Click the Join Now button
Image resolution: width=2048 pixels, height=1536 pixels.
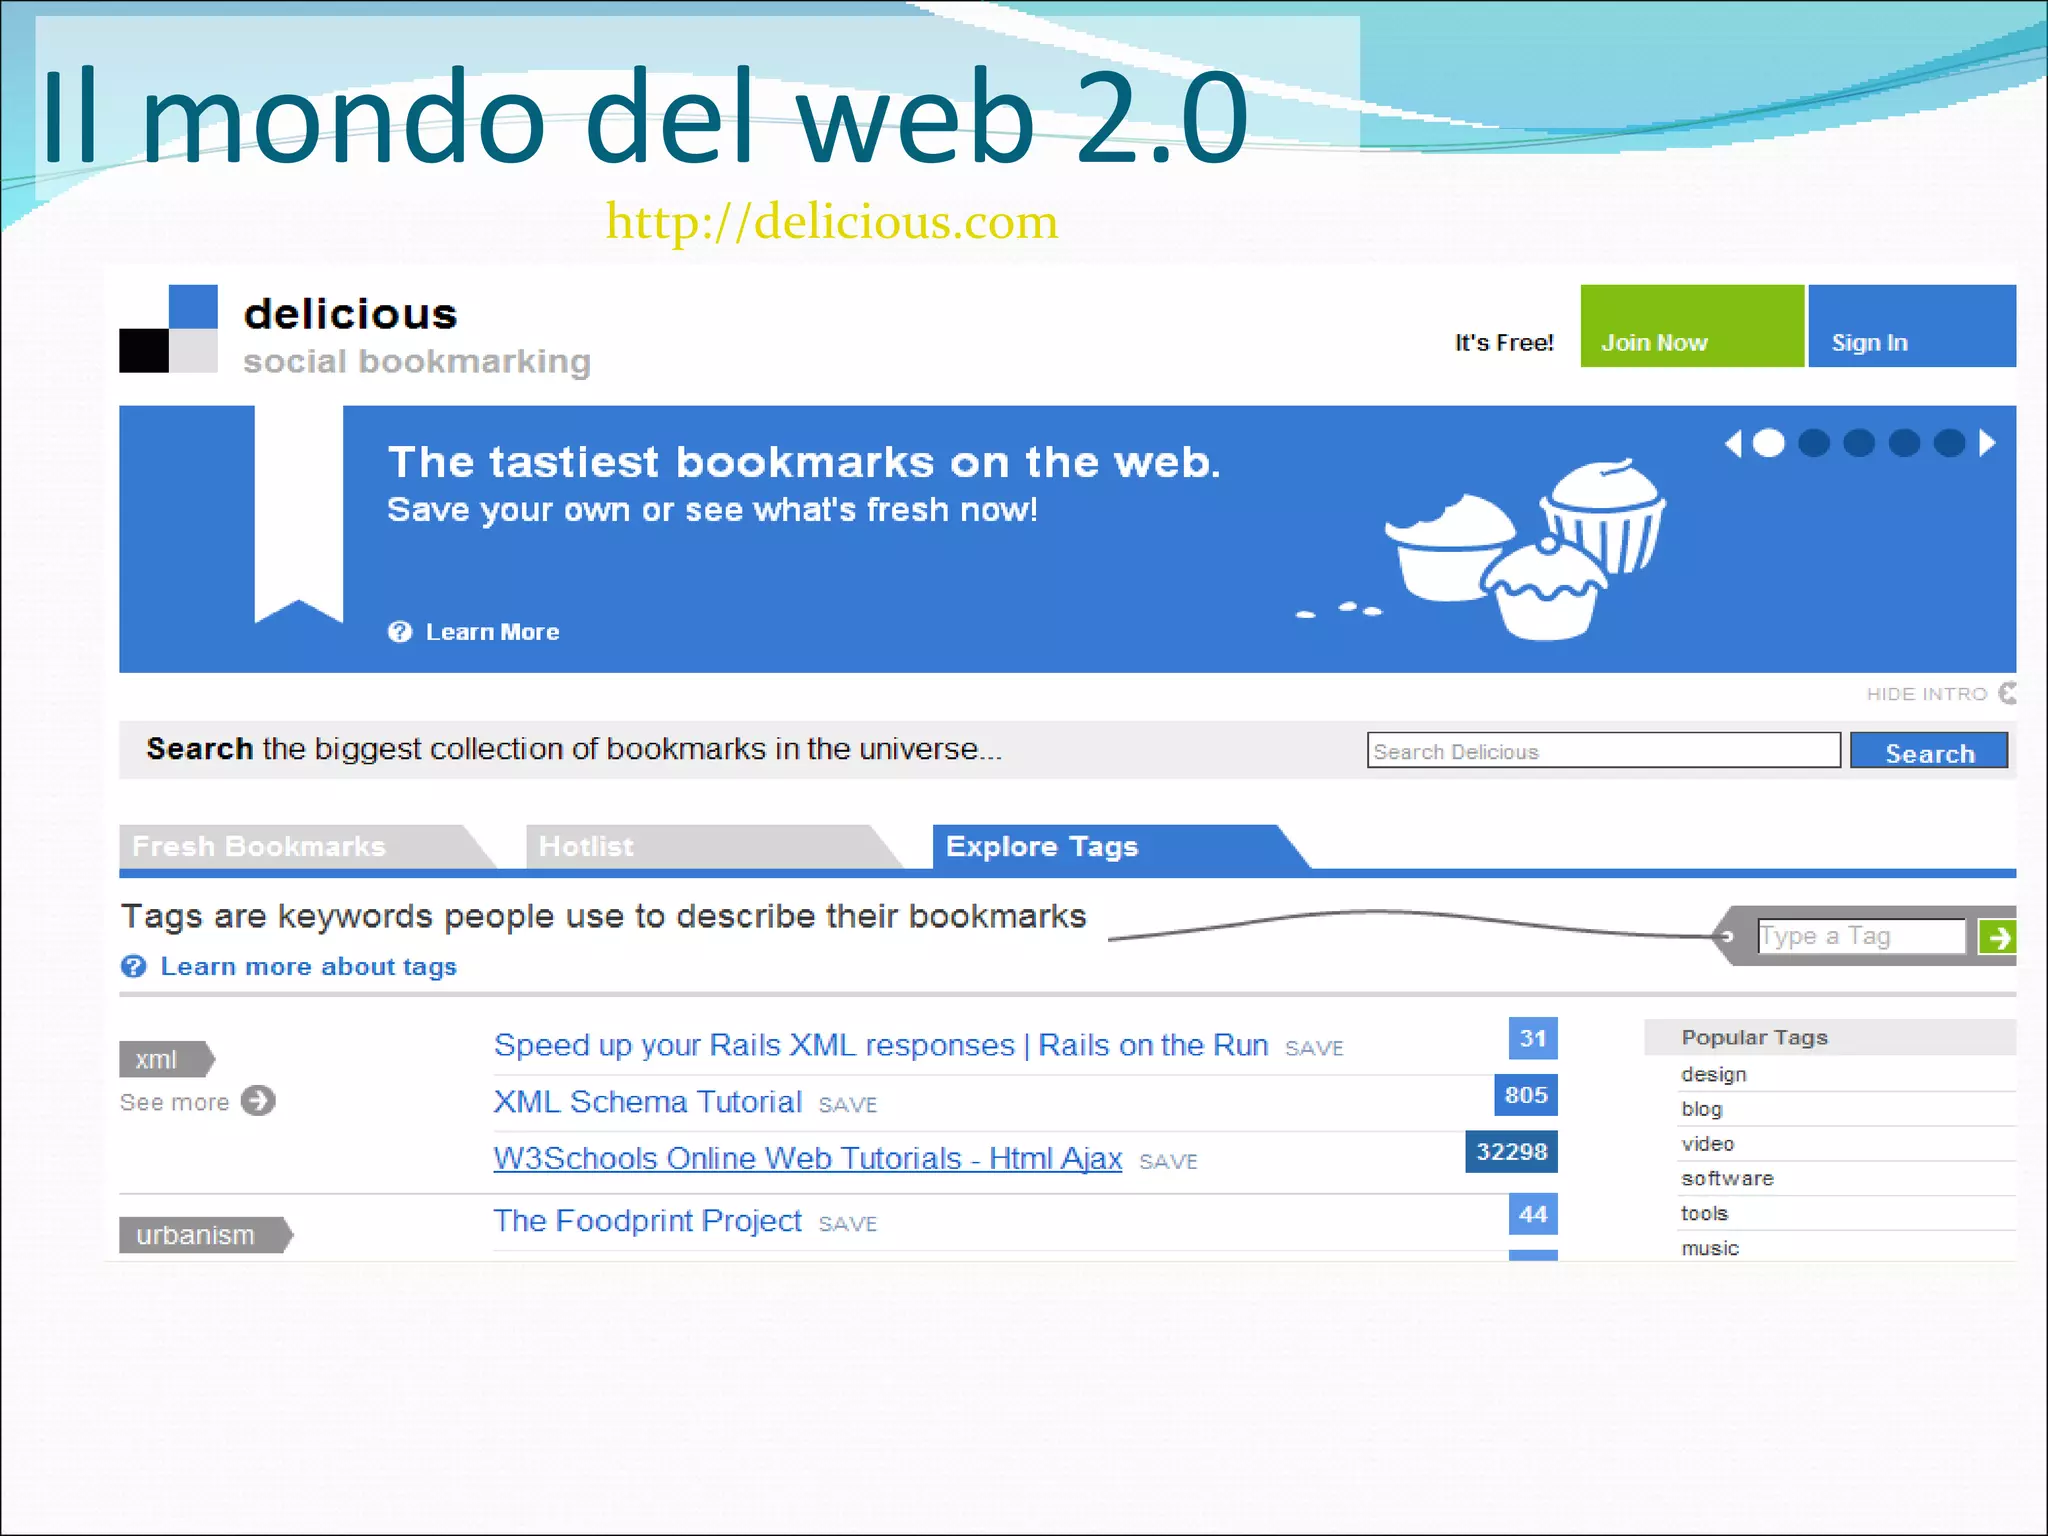(x=1692, y=326)
